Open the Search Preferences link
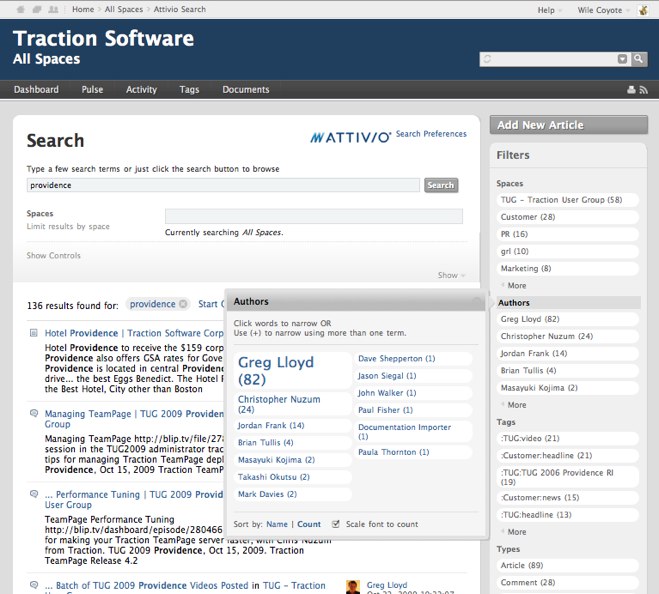659x594 pixels. coord(431,134)
